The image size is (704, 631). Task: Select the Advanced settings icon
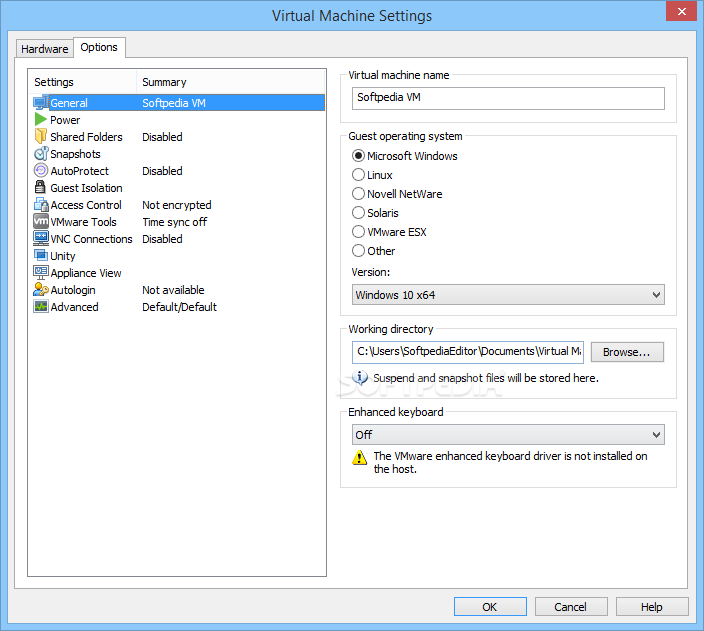tap(41, 307)
